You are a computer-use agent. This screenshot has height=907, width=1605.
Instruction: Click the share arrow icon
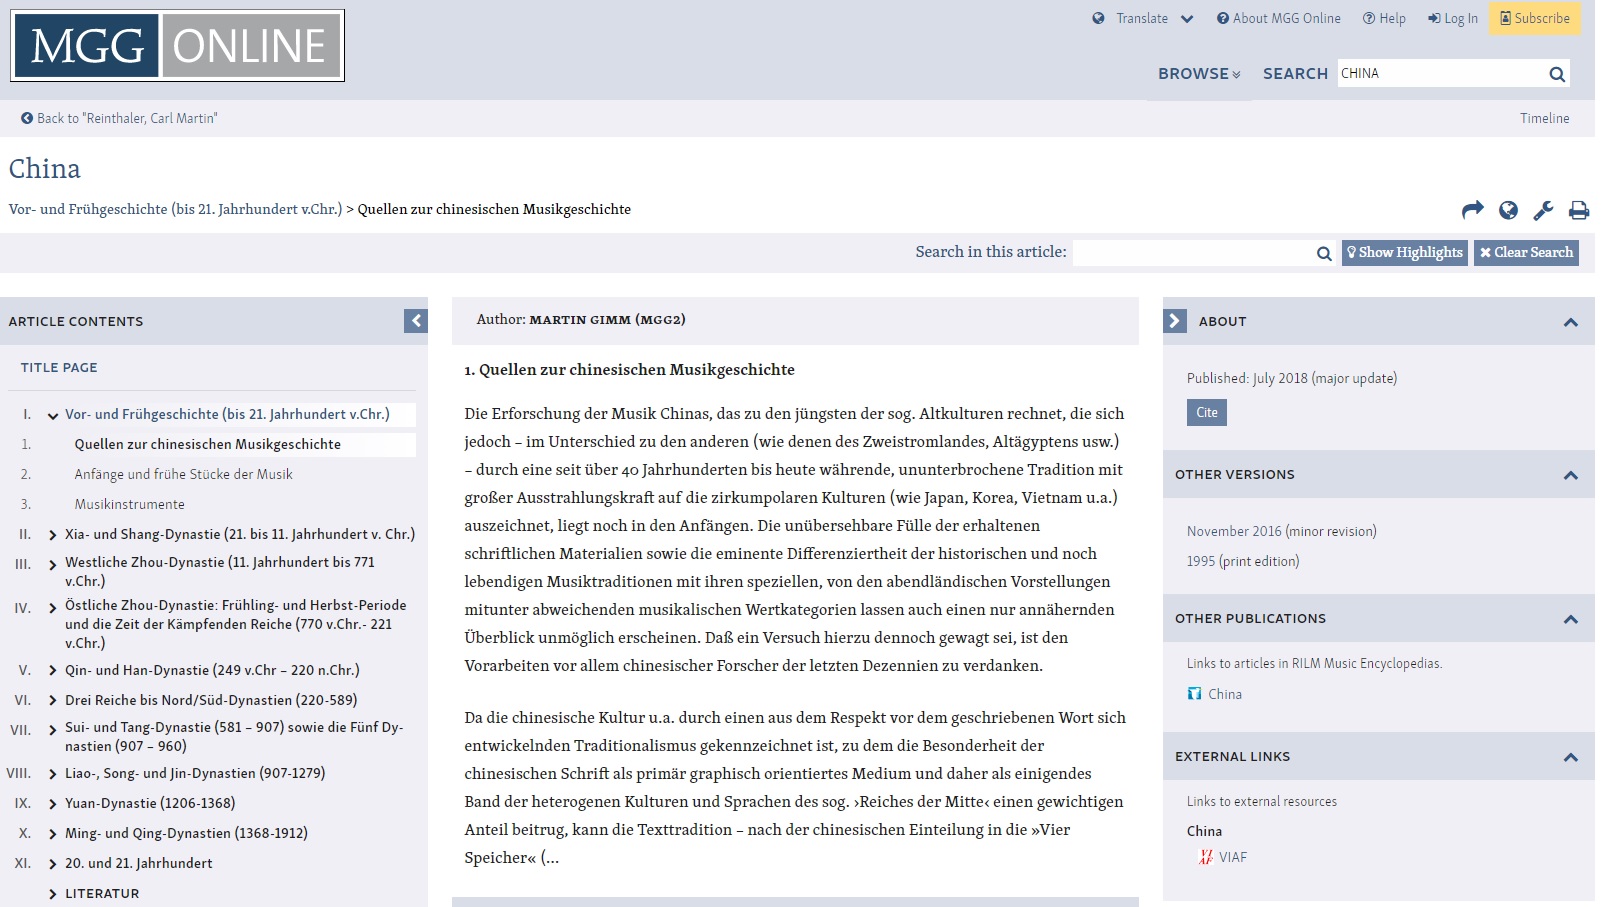(x=1473, y=210)
